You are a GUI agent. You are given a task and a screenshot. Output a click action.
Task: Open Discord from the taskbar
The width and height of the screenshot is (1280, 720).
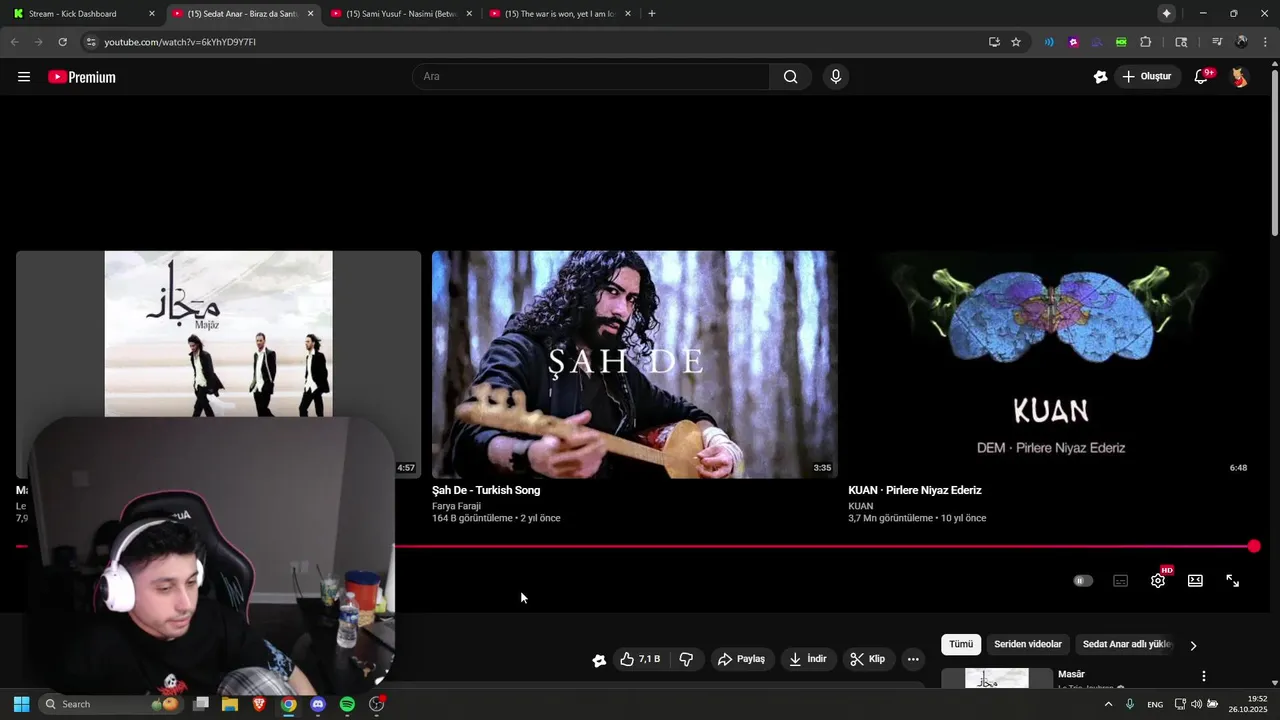318,704
